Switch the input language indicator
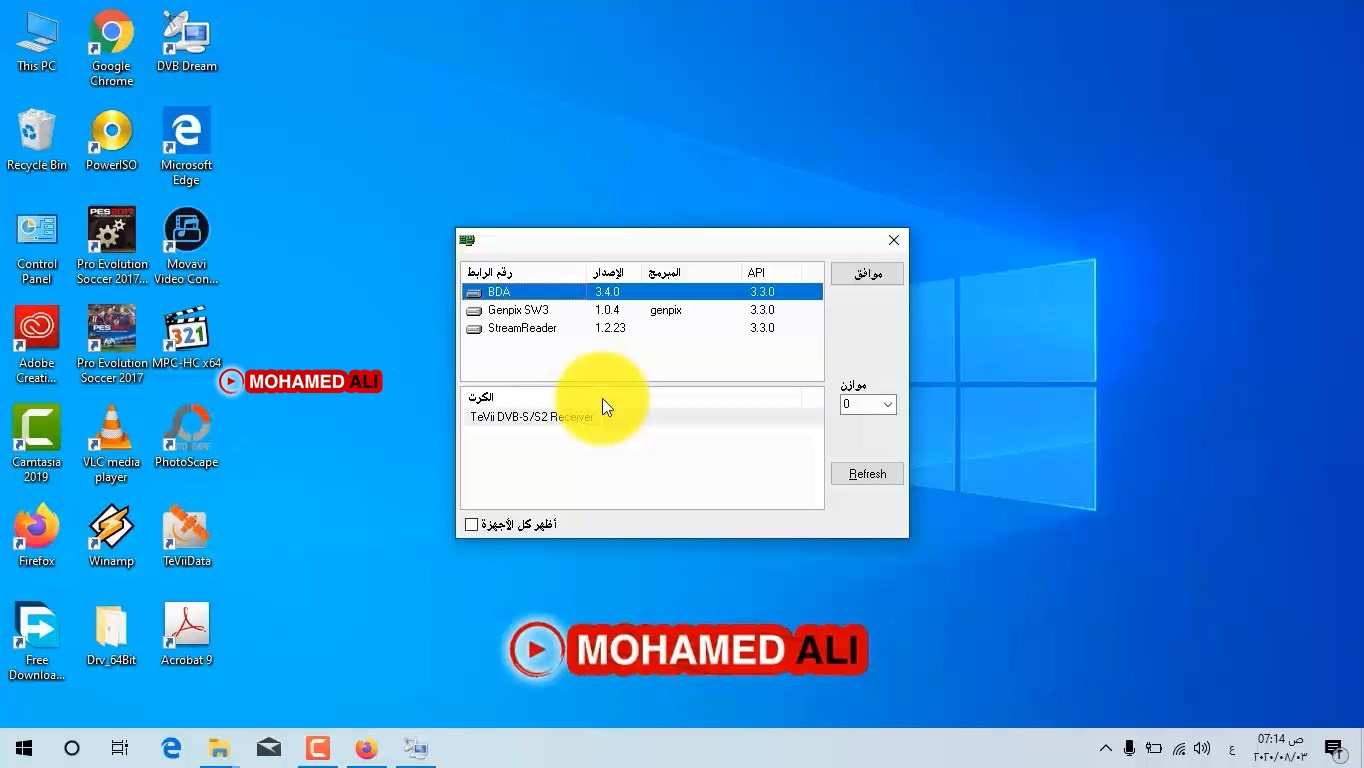This screenshot has width=1364, height=768. click(1232, 749)
